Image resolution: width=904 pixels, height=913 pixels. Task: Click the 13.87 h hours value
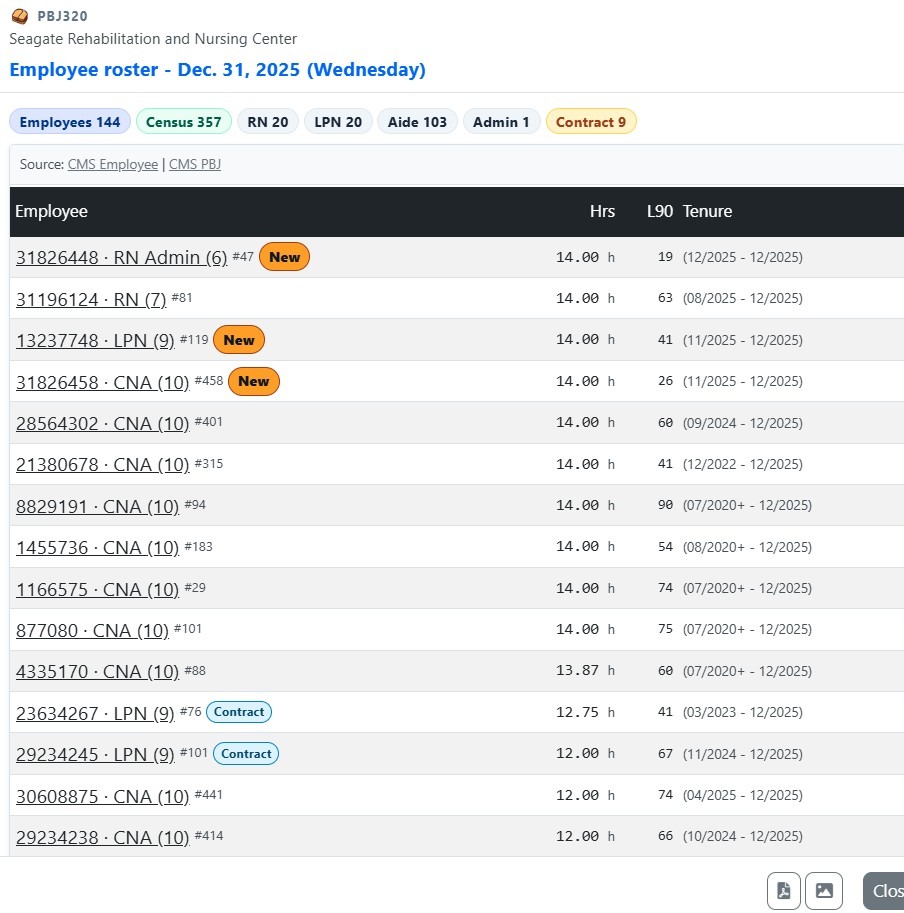(x=585, y=671)
